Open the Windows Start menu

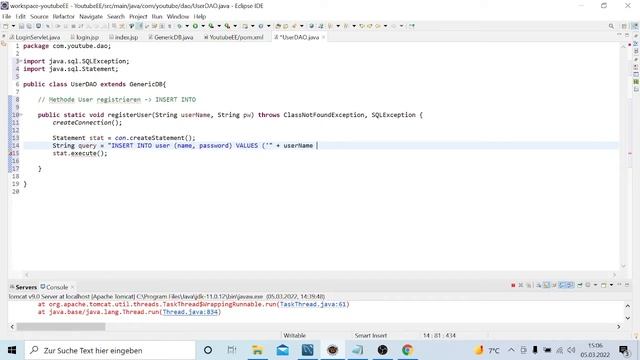pyautogui.click(x=12, y=350)
